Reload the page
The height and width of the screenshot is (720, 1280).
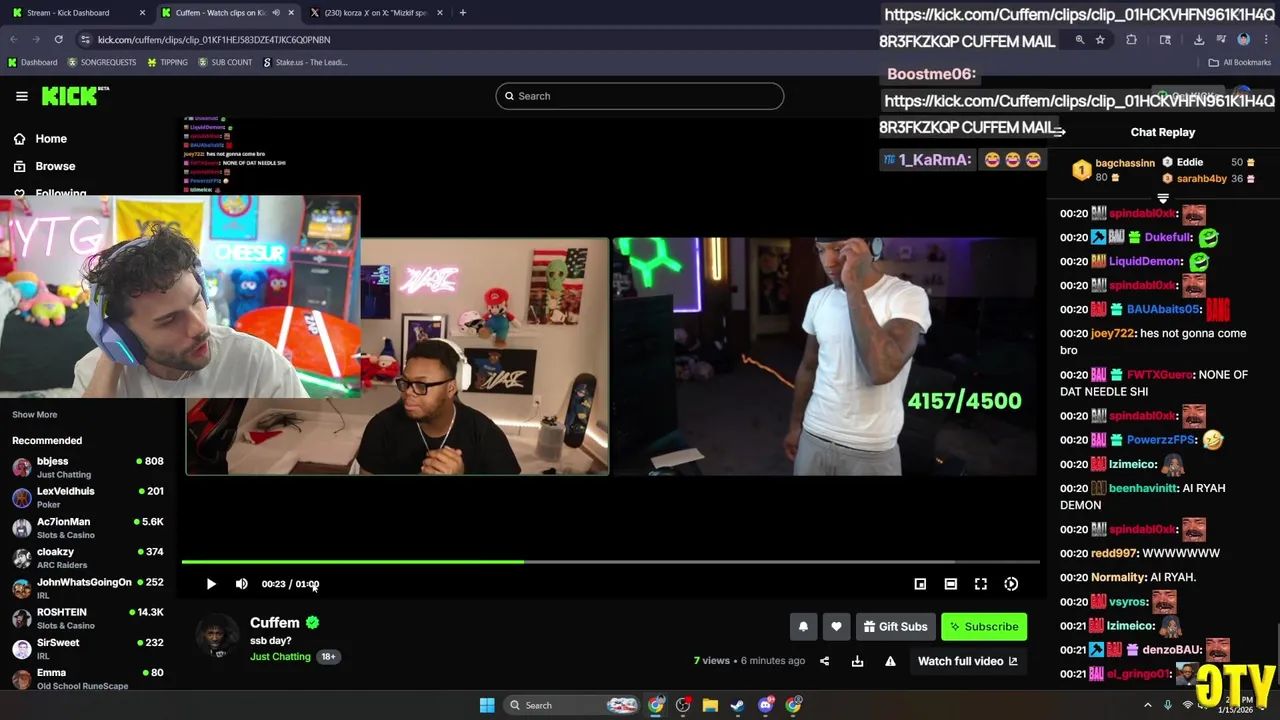point(58,39)
